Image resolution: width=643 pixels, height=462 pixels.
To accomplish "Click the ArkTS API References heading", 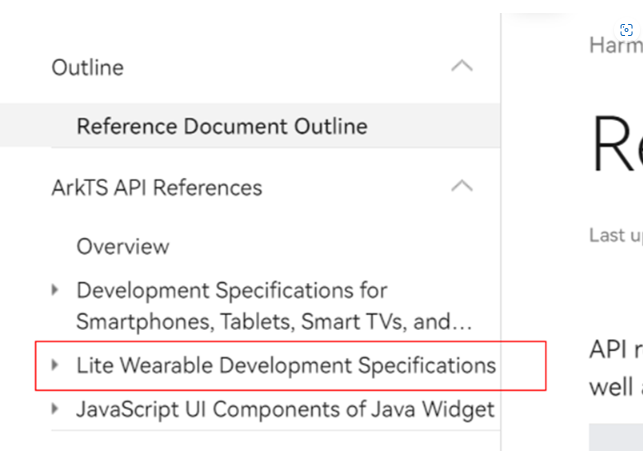I will pos(157,188).
